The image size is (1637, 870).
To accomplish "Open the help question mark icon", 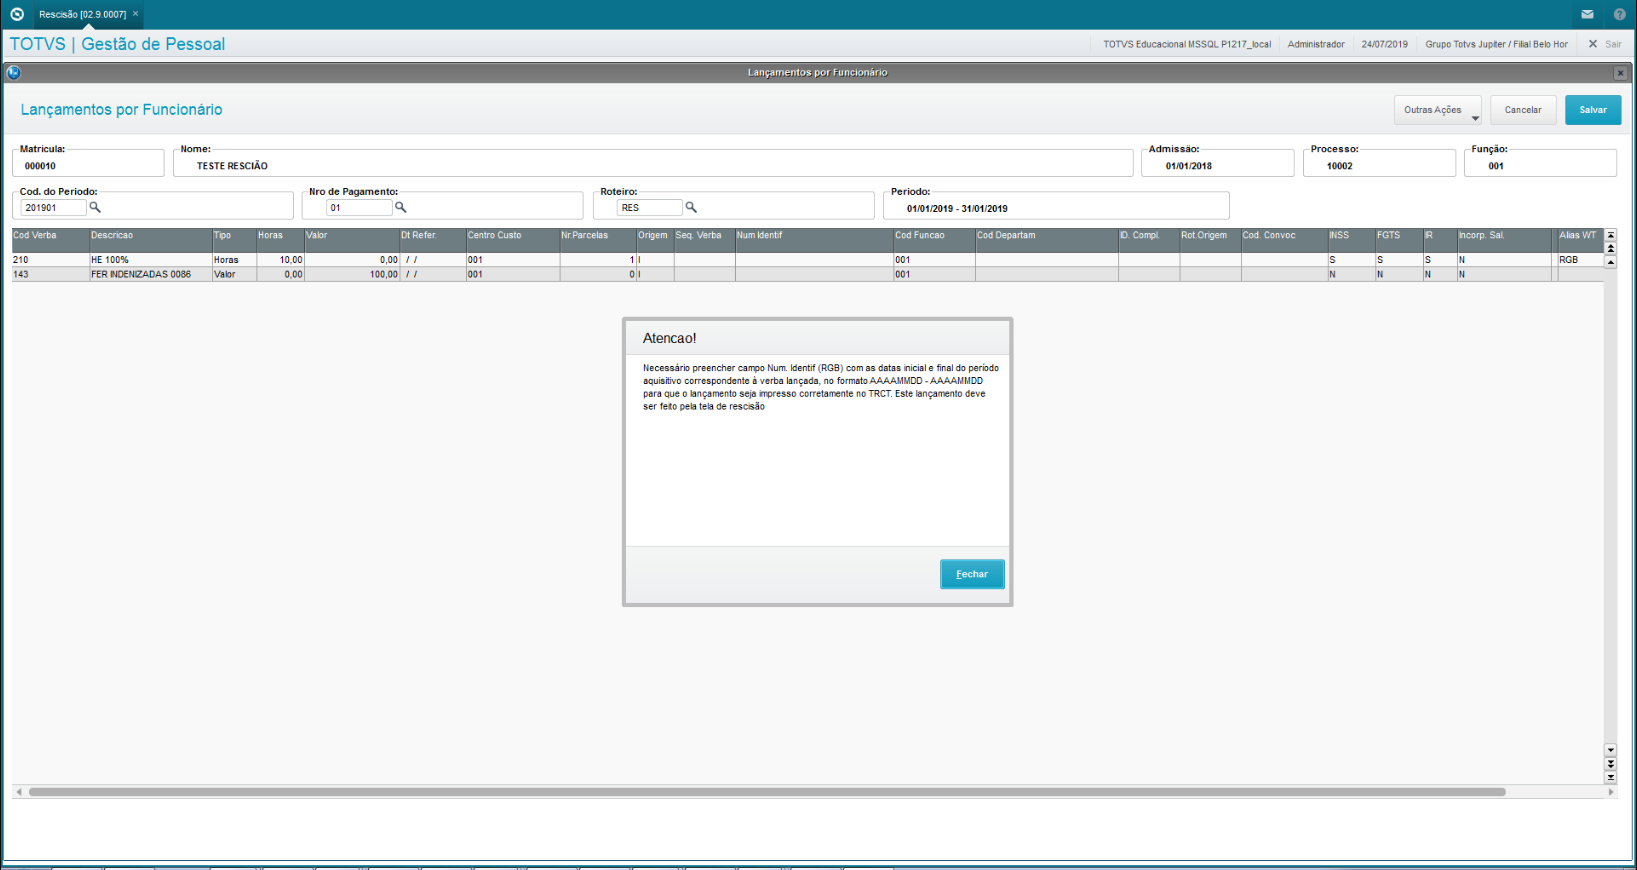I will (x=1619, y=14).
